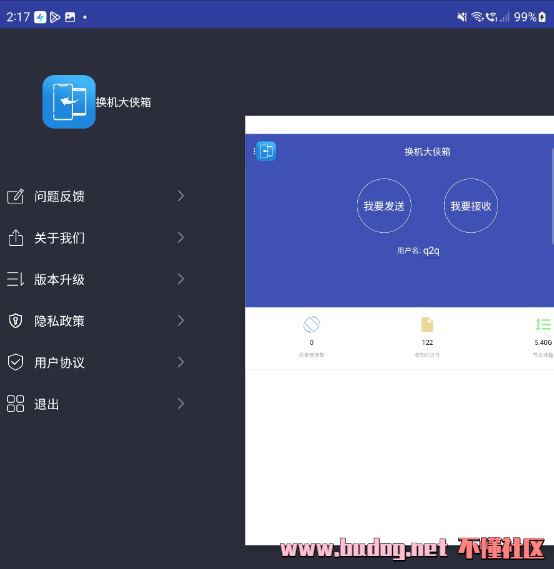This screenshot has width=554, height=569.
Task: Click the 版本升级 list icon
Action: tap(15, 279)
